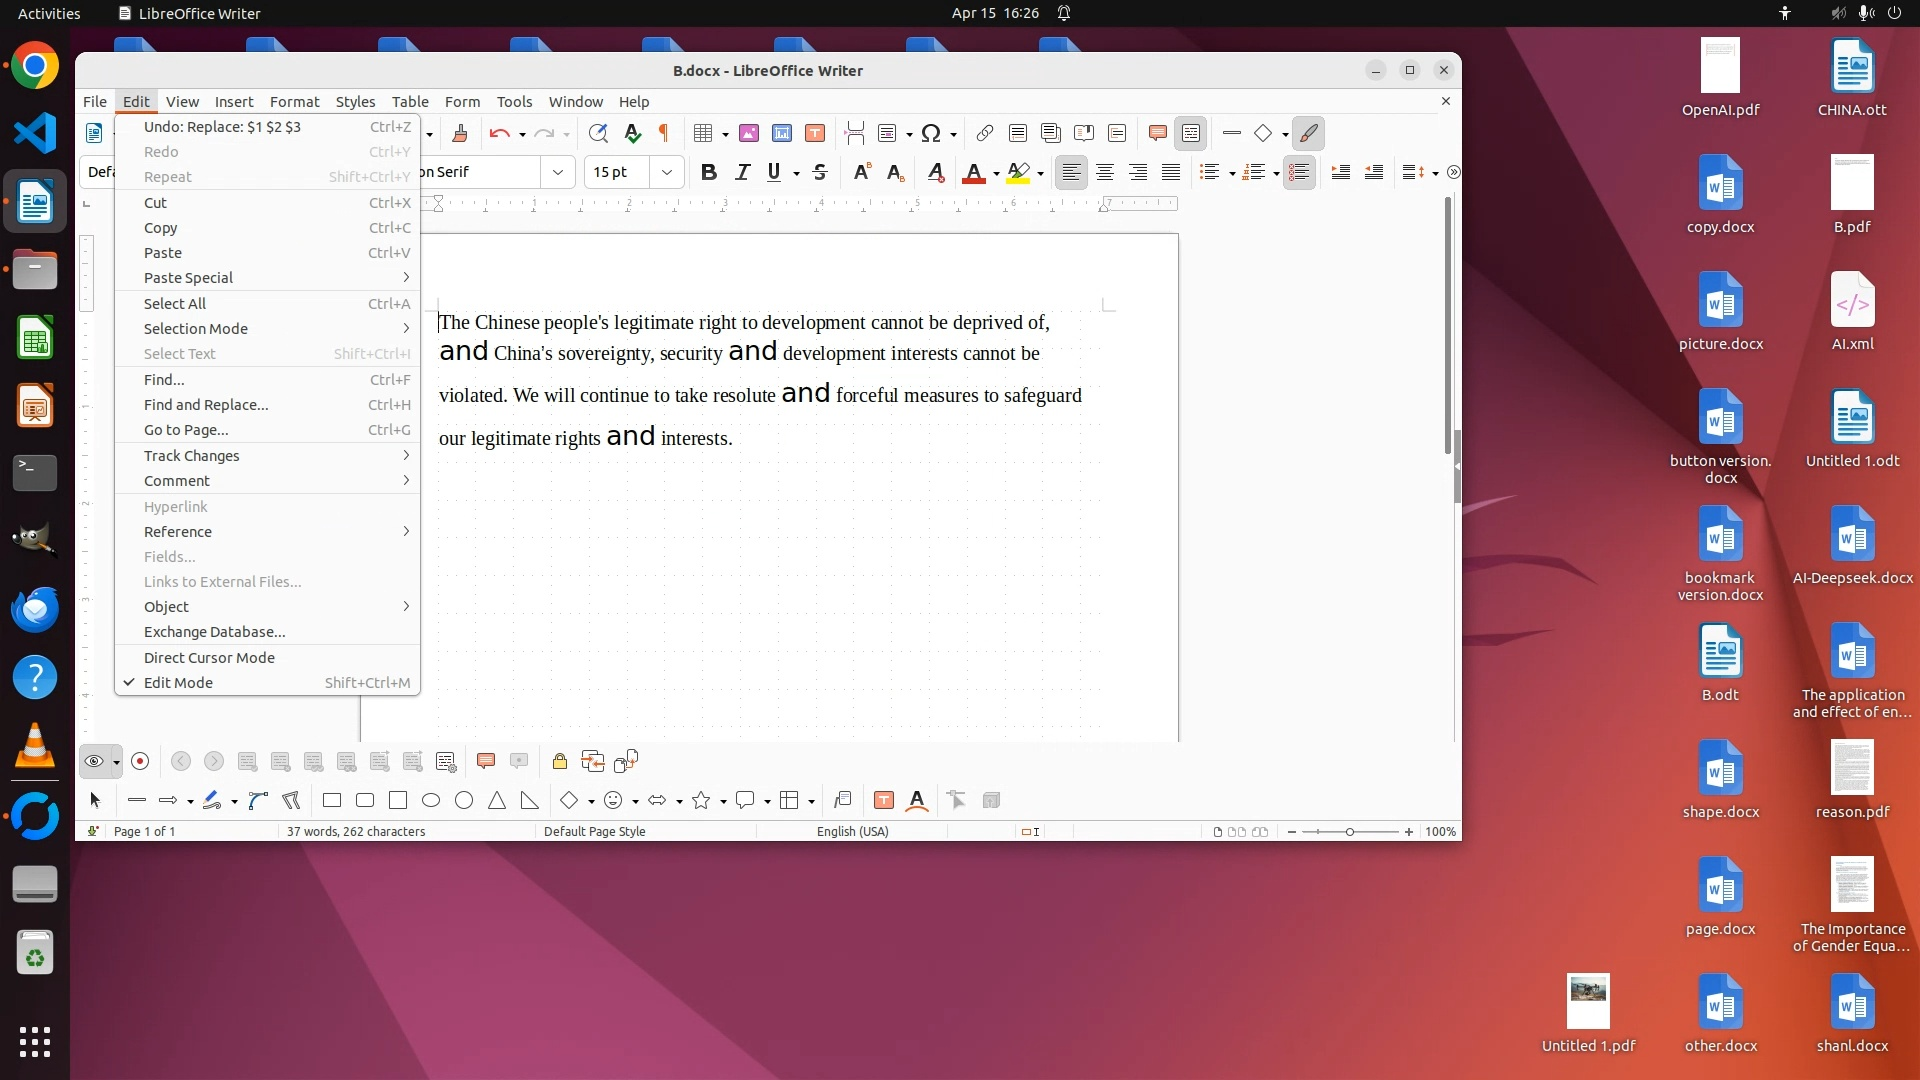Viewport: 1920px width, 1080px height.
Task: Select the Ellipse shape tool
Action: point(431,800)
